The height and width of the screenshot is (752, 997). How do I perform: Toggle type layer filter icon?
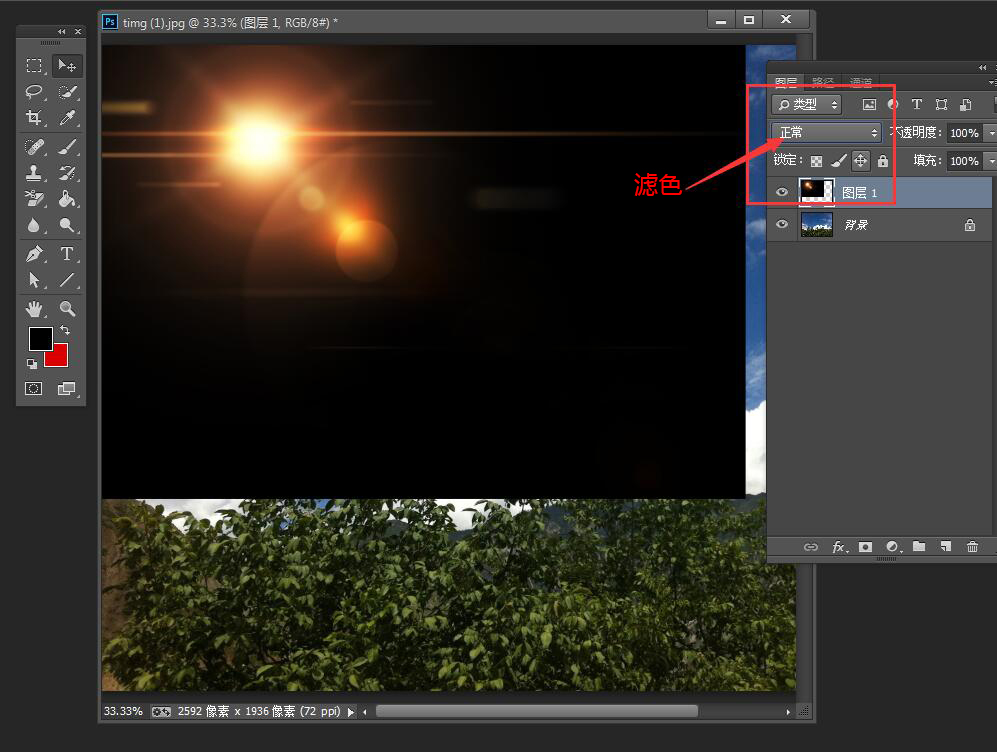(916, 104)
